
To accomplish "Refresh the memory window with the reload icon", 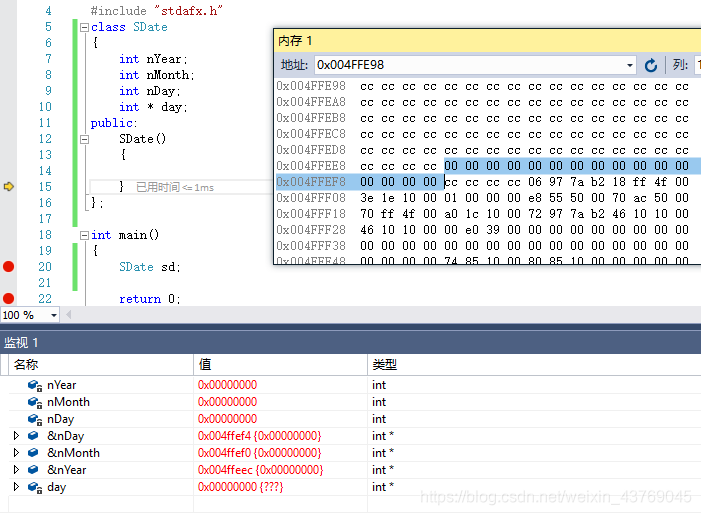I will click(651, 65).
